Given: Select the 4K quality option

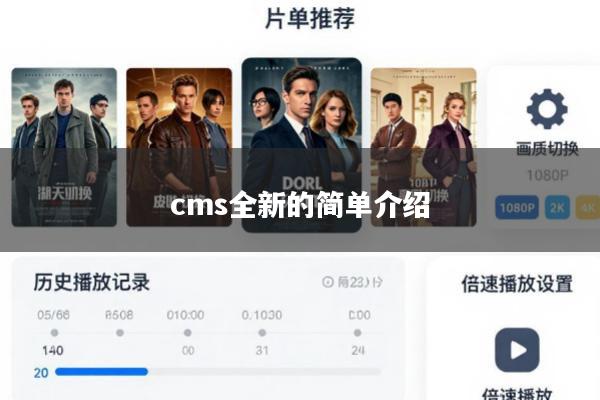Looking at the screenshot, I should coord(587,207).
